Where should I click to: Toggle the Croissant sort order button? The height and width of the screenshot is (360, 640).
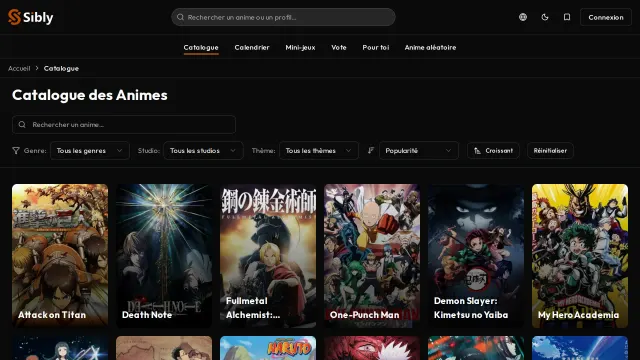tap(493, 151)
